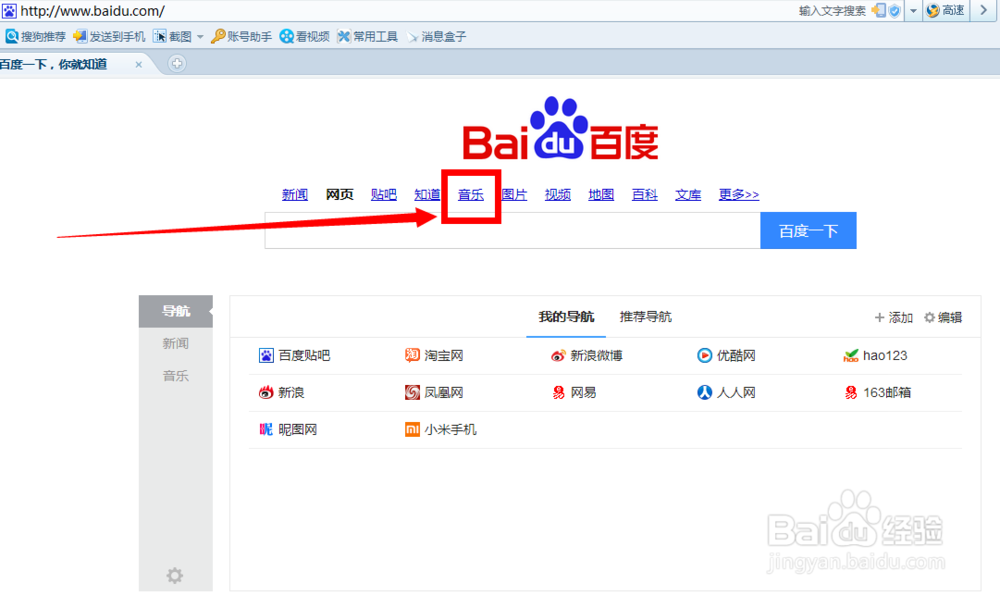This screenshot has width=1000, height=596.
Task: Click the 百度贴吧 paw icon
Action: coord(266,356)
